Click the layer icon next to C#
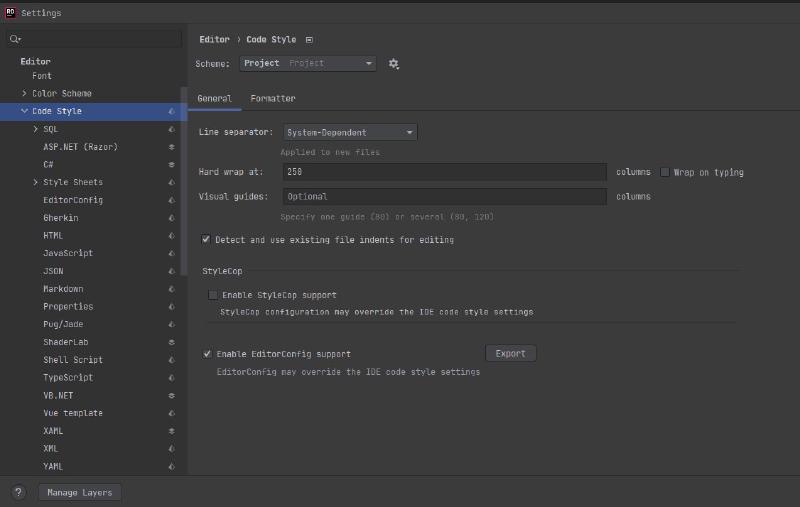The width and height of the screenshot is (800, 507). (x=171, y=164)
